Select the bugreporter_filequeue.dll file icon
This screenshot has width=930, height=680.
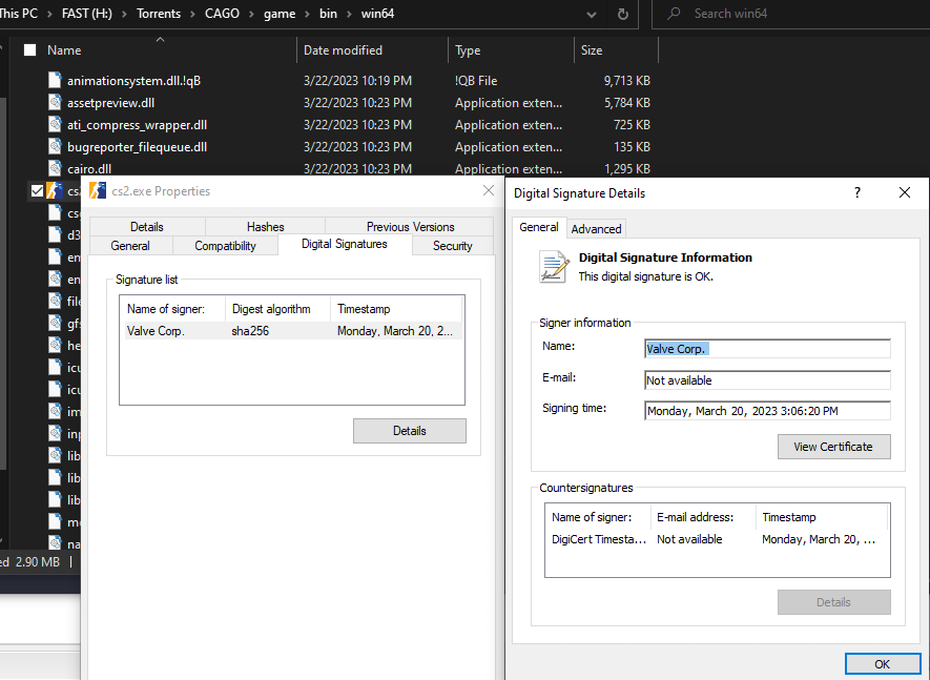pos(56,147)
